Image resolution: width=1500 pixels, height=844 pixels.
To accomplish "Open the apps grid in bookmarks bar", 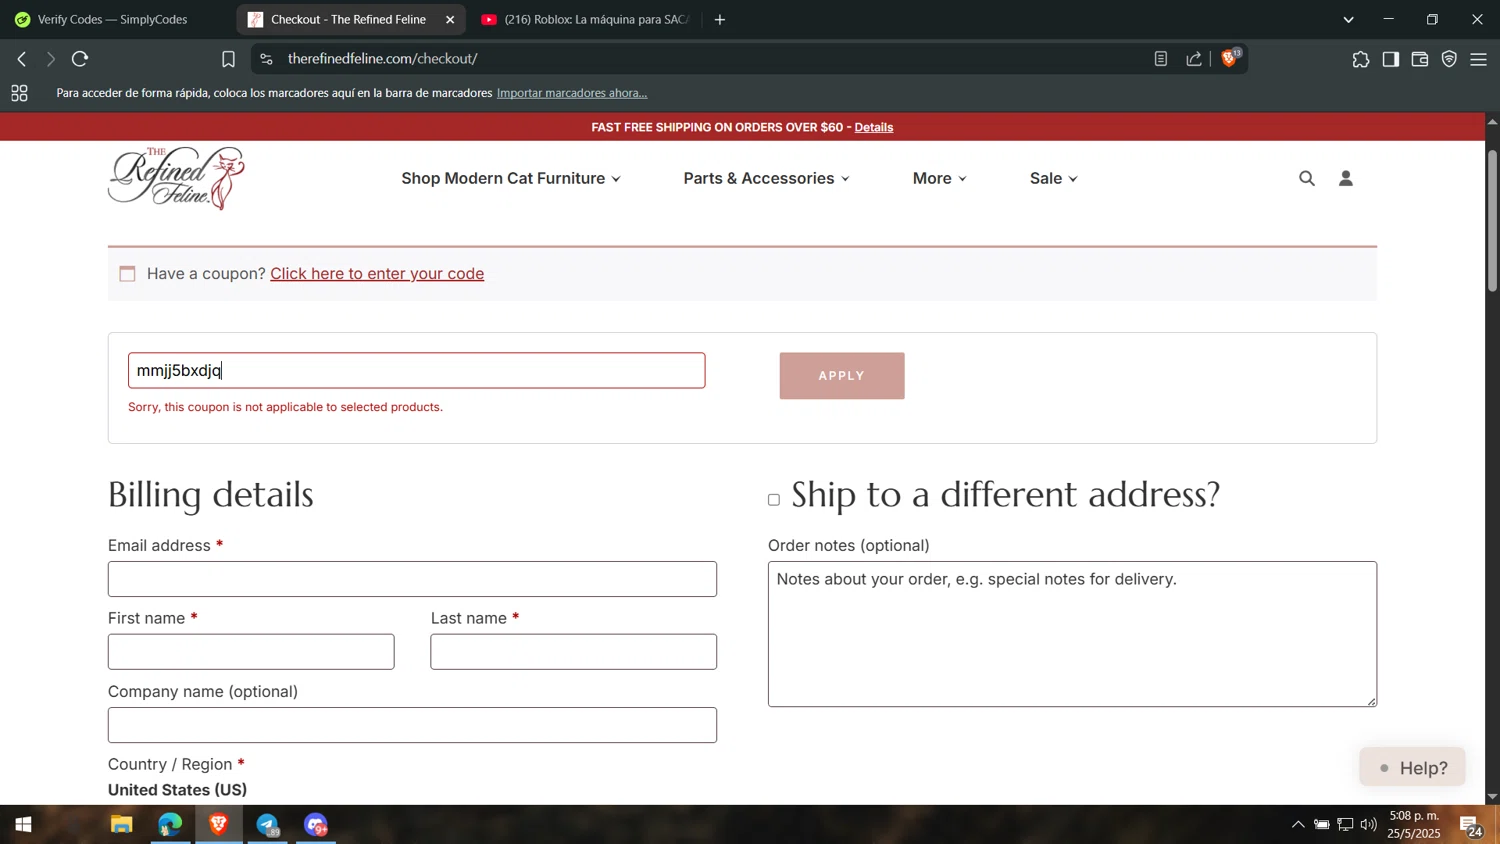I will pyautogui.click(x=19, y=93).
